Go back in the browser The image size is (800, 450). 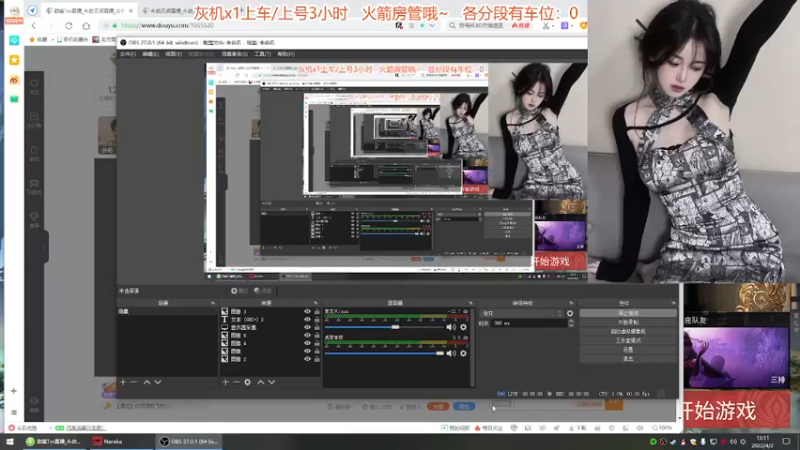(34, 26)
